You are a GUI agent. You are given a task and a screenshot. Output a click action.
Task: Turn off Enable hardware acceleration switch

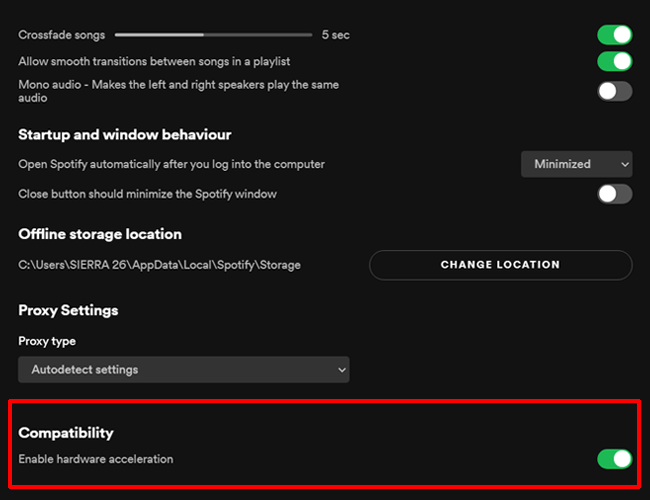pos(614,459)
